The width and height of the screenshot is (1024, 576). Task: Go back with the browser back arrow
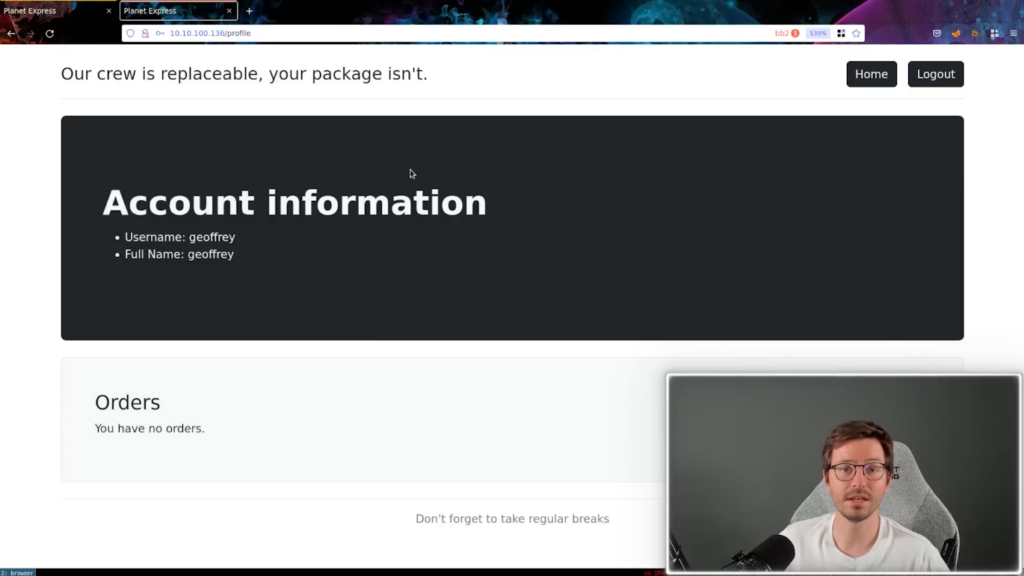click(x=11, y=33)
